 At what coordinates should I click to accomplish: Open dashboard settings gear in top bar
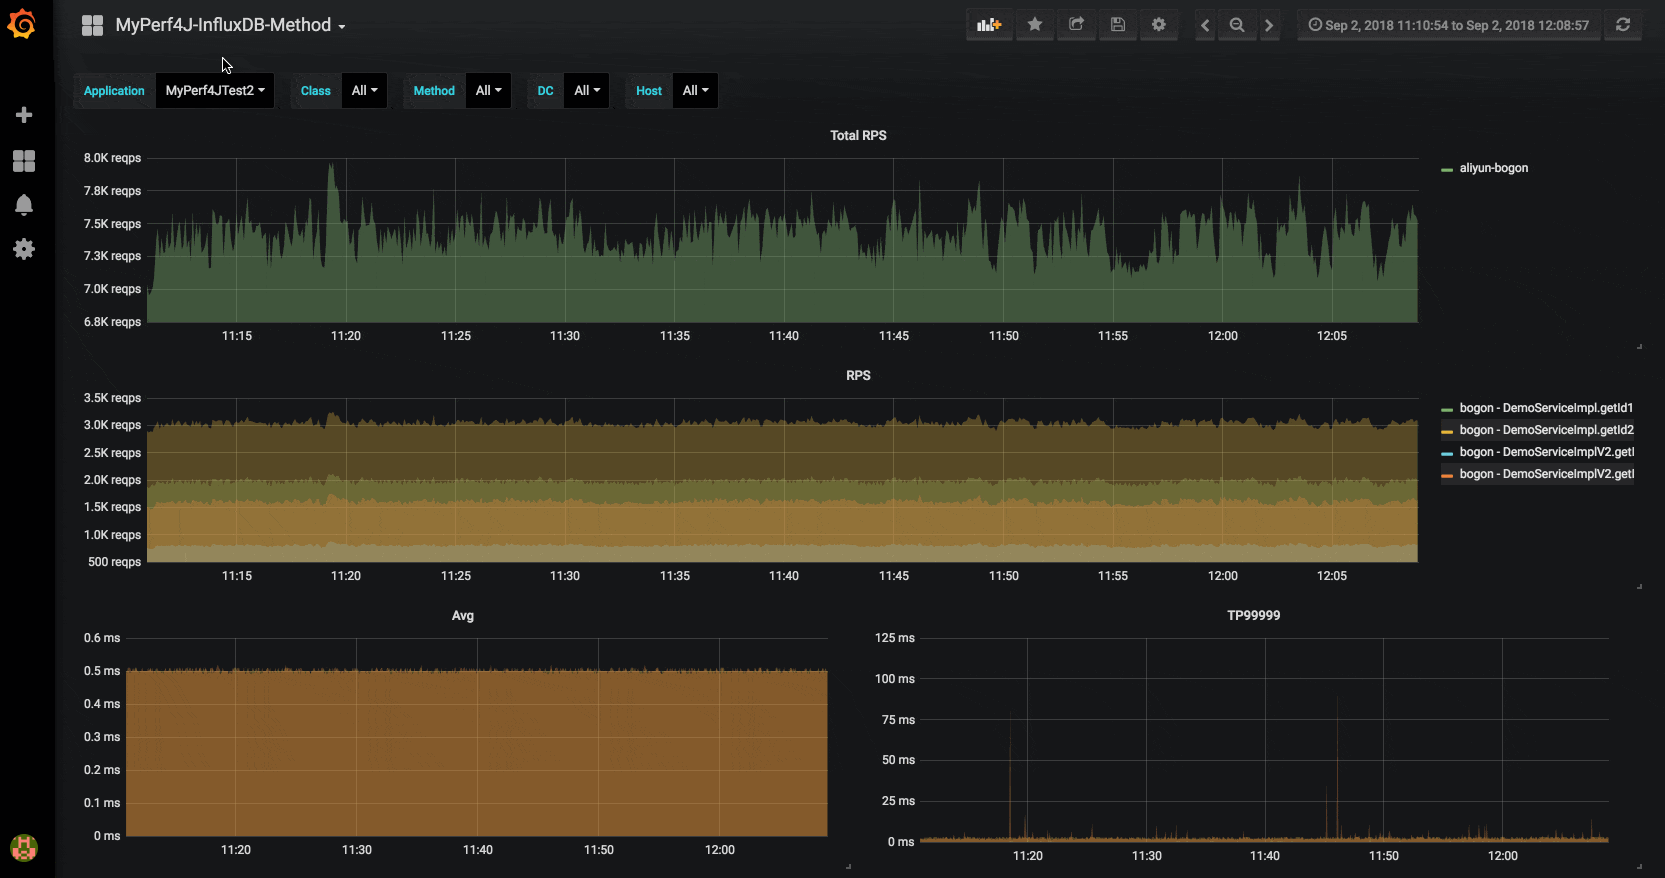1159,25
